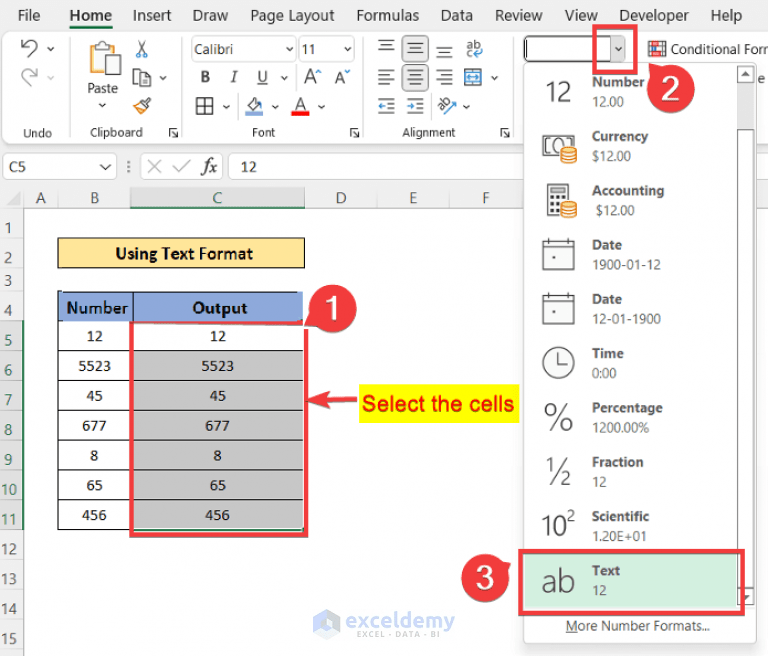Choose the Scientific number format
The height and width of the screenshot is (656, 768).
pos(631,526)
